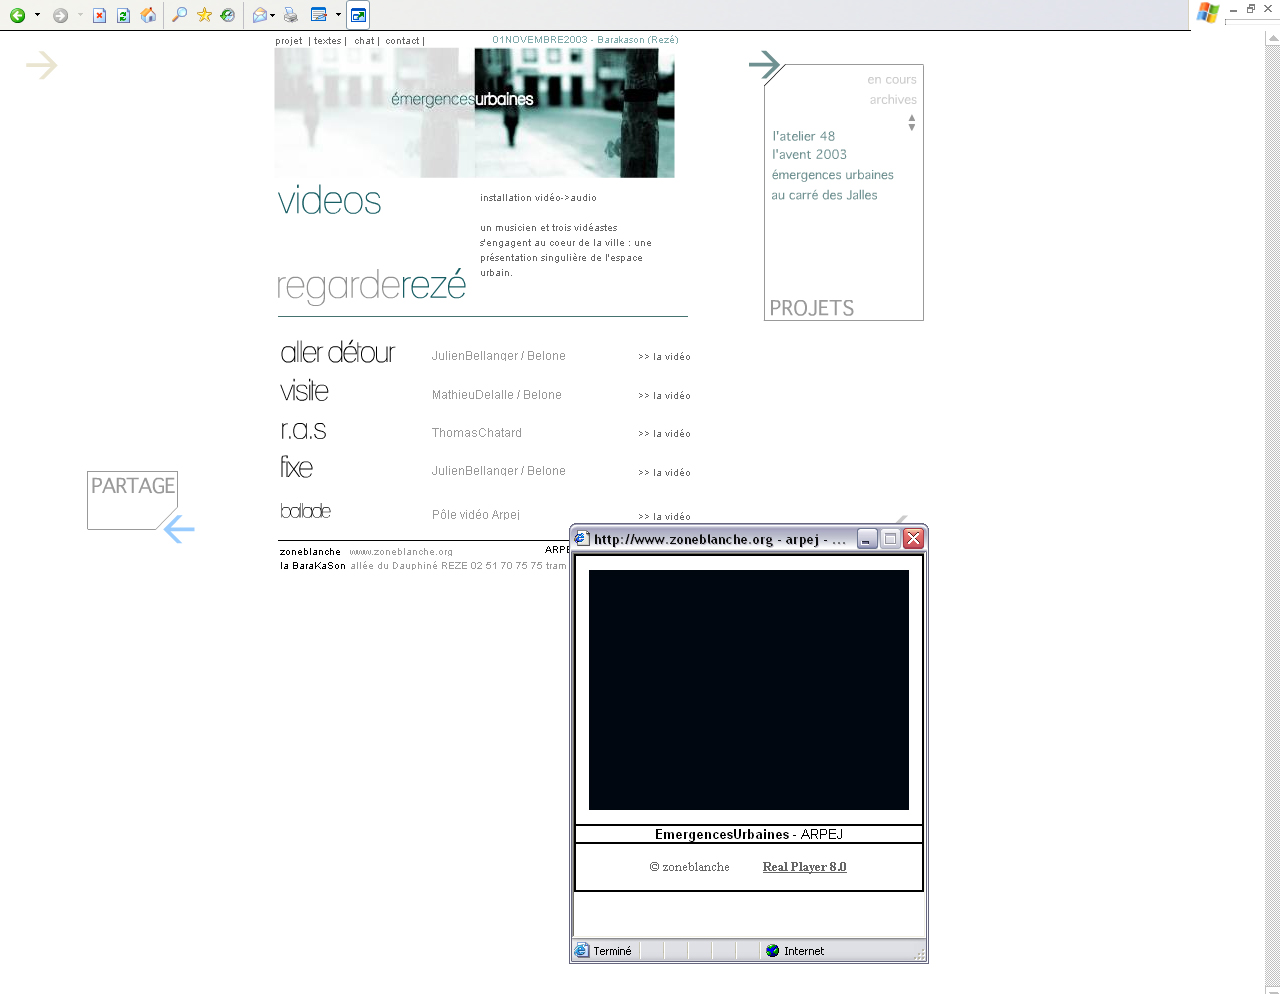Click the blue left arrow near PARTAGE

[179, 529]
